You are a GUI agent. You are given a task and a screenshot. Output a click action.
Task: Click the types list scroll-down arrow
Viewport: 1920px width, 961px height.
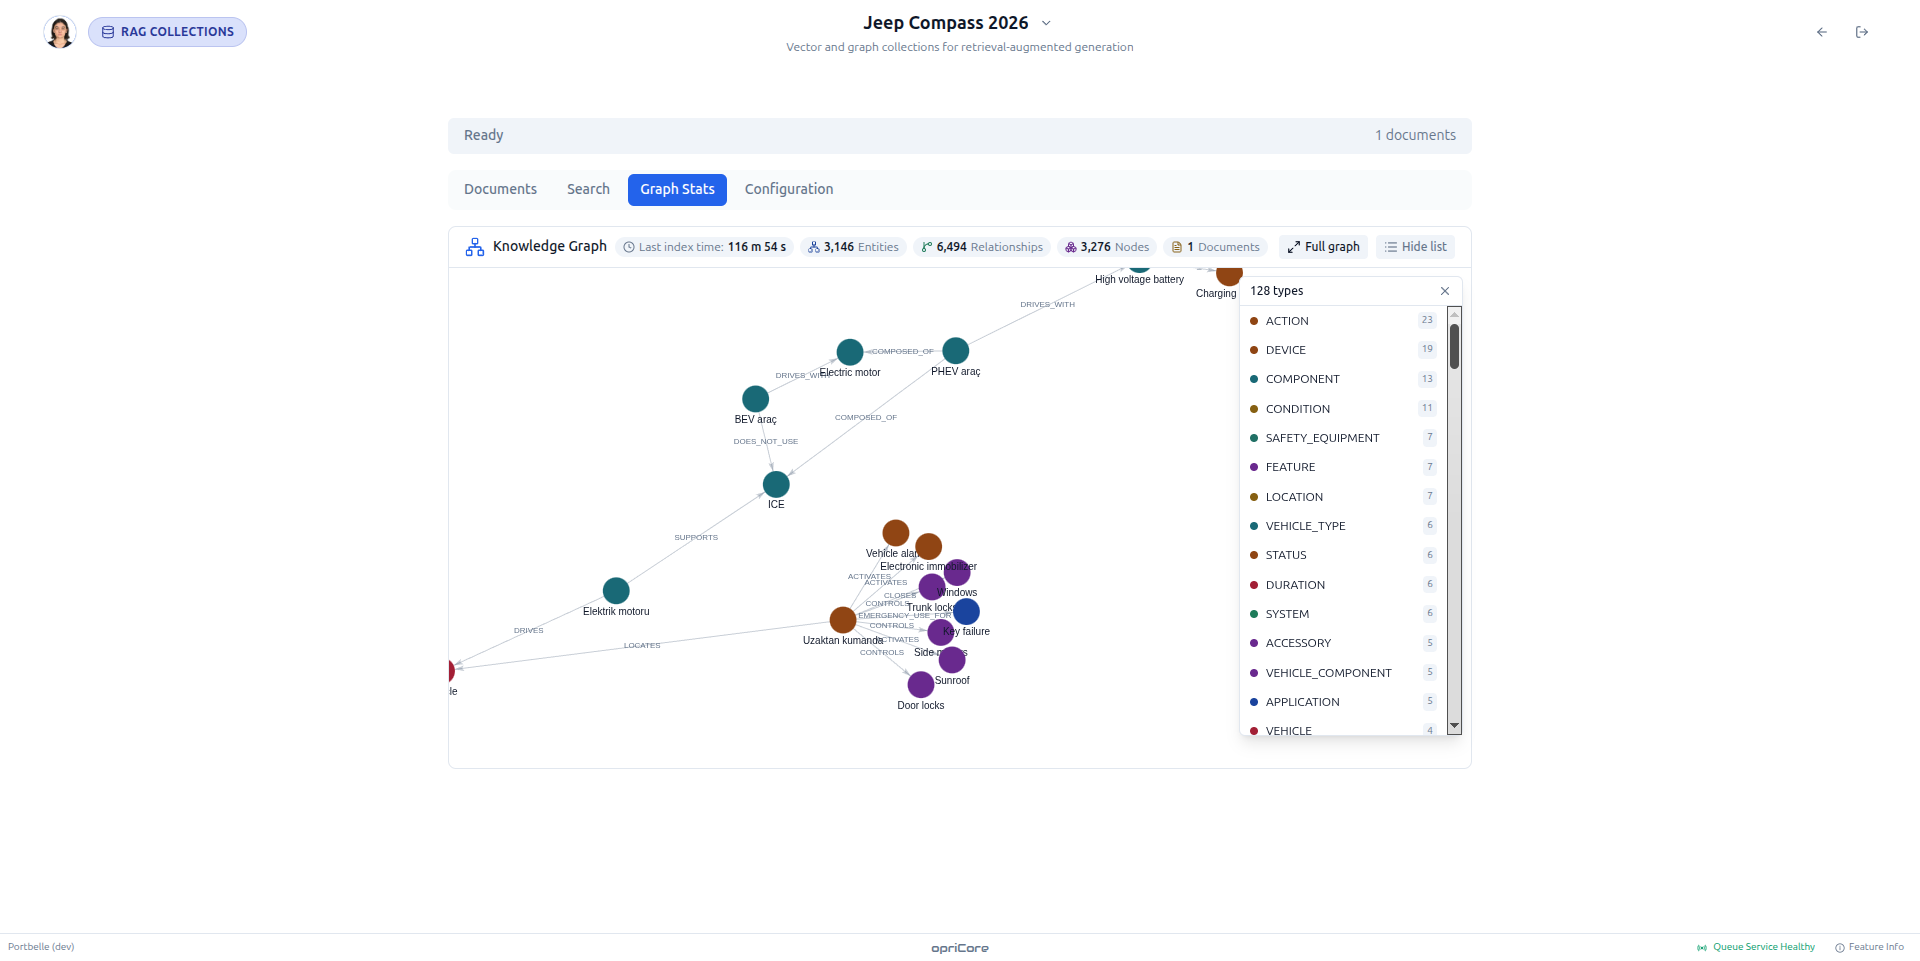coord(1454,726)
